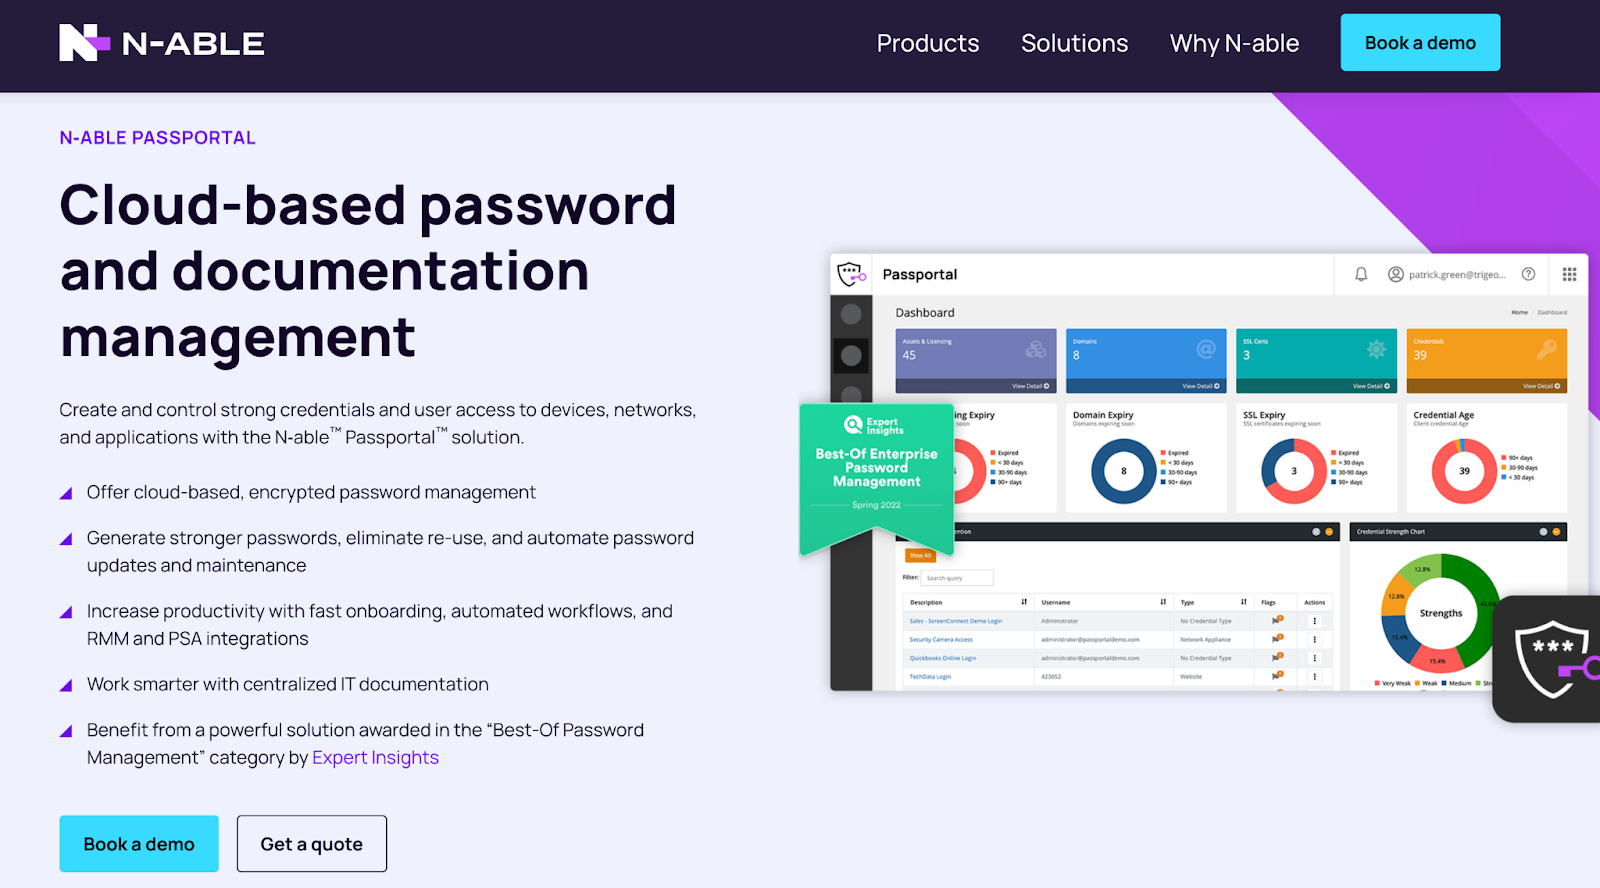Image resolution: width=1600 pixels, height=888 pixels.
Task: Follow the Expert Insights link
Action: click(375, 758)
